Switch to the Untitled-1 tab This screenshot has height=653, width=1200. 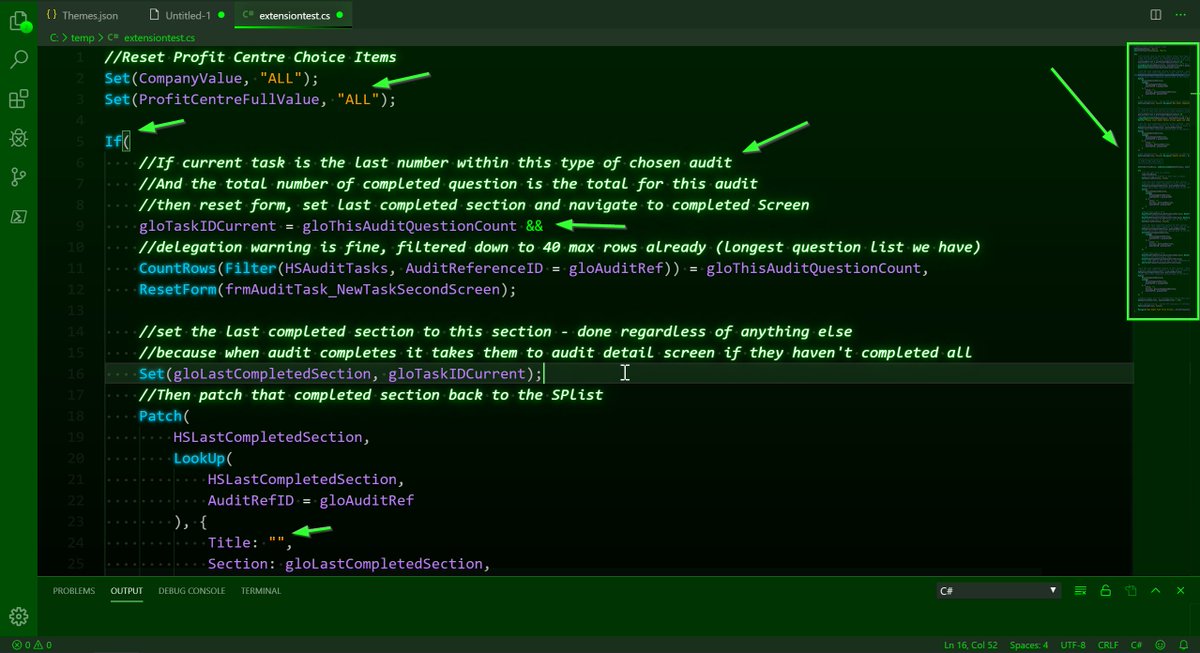(x=185, y=15)
